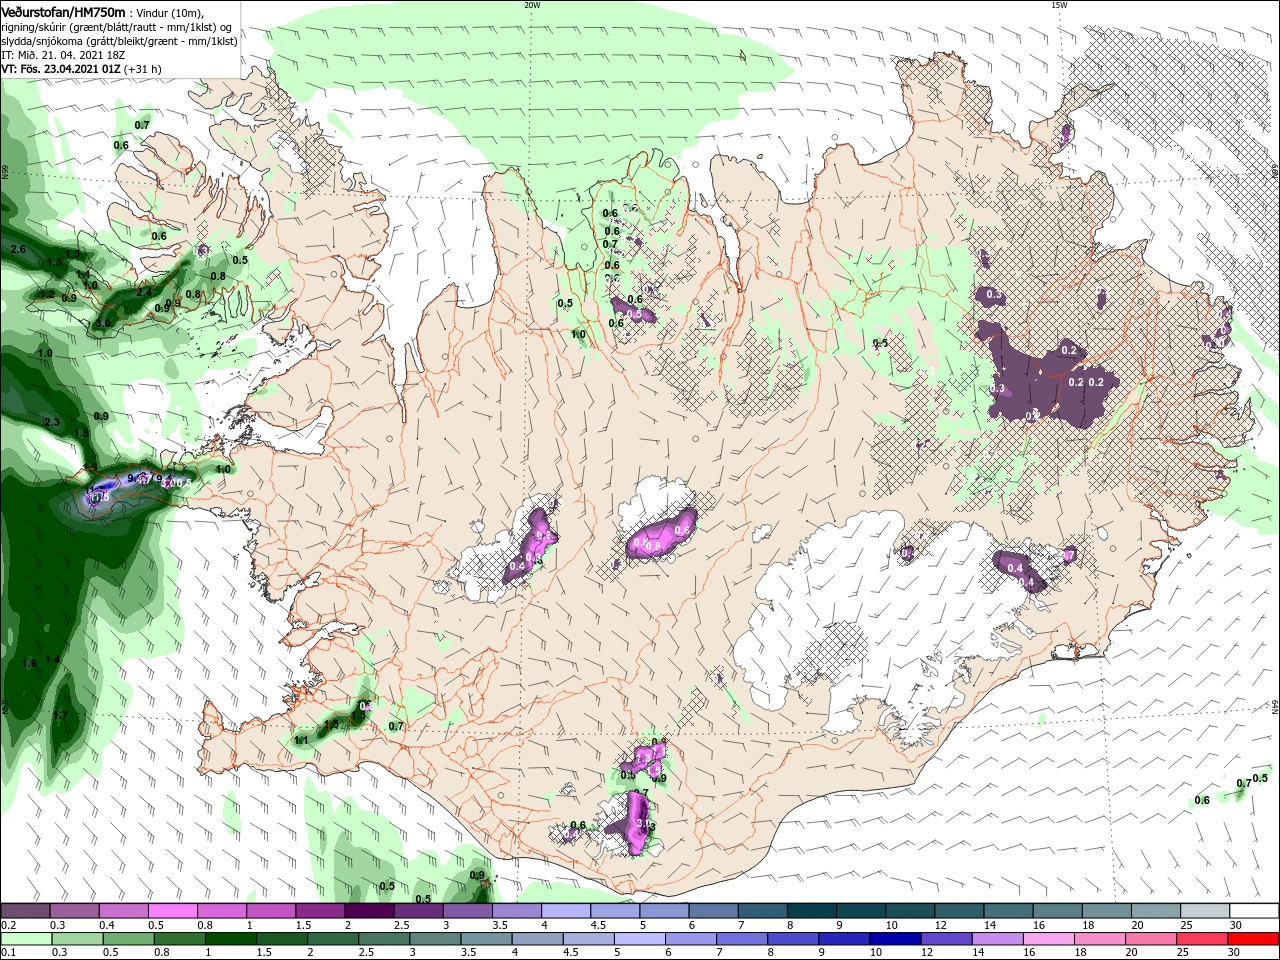Screen dimensions: 1280x960
Task: Click the 20W longitude label
Action: coord(532,5)
